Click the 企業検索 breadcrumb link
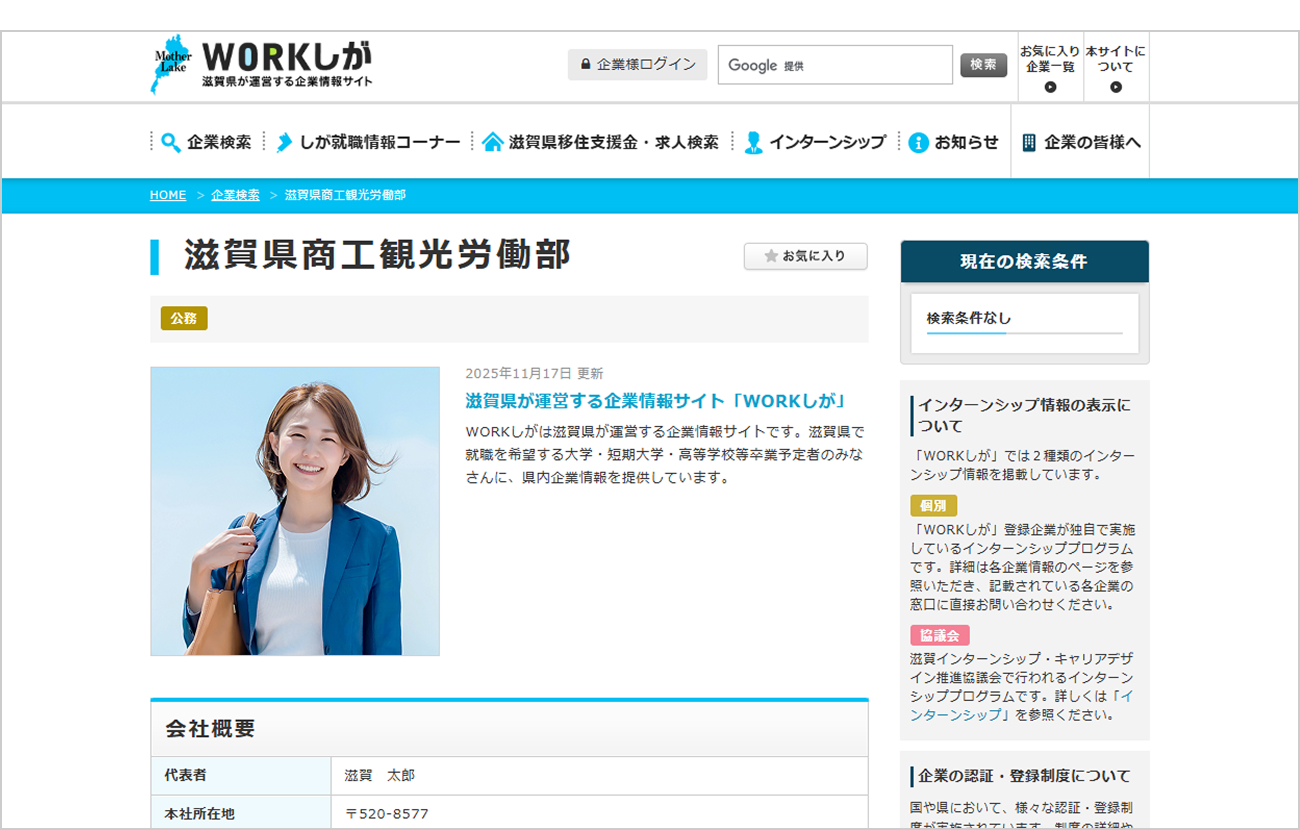1300x830 pixels. point(235,195)
